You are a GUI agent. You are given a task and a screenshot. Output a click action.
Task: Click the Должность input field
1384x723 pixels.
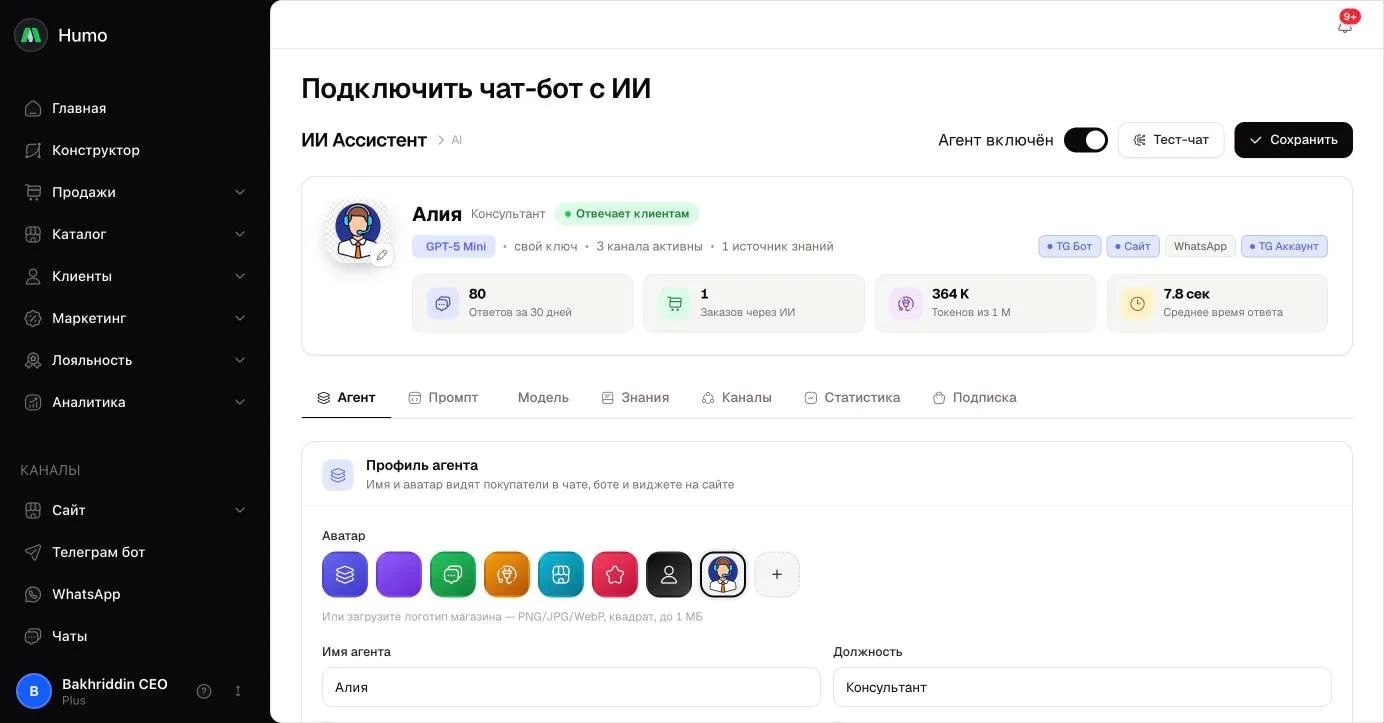click(x=1082, y=687)
